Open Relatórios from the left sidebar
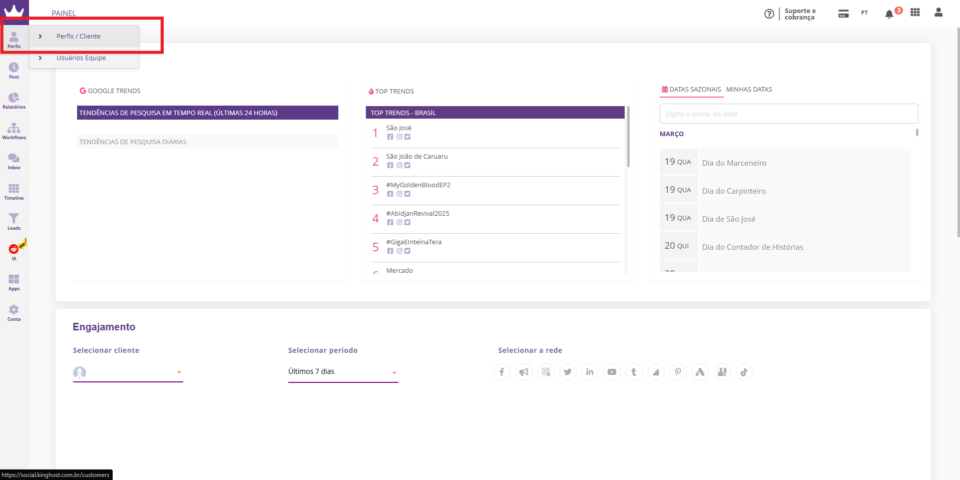Image resolution: width=960 pixels, height=480 pixels. tap(14, 100)
